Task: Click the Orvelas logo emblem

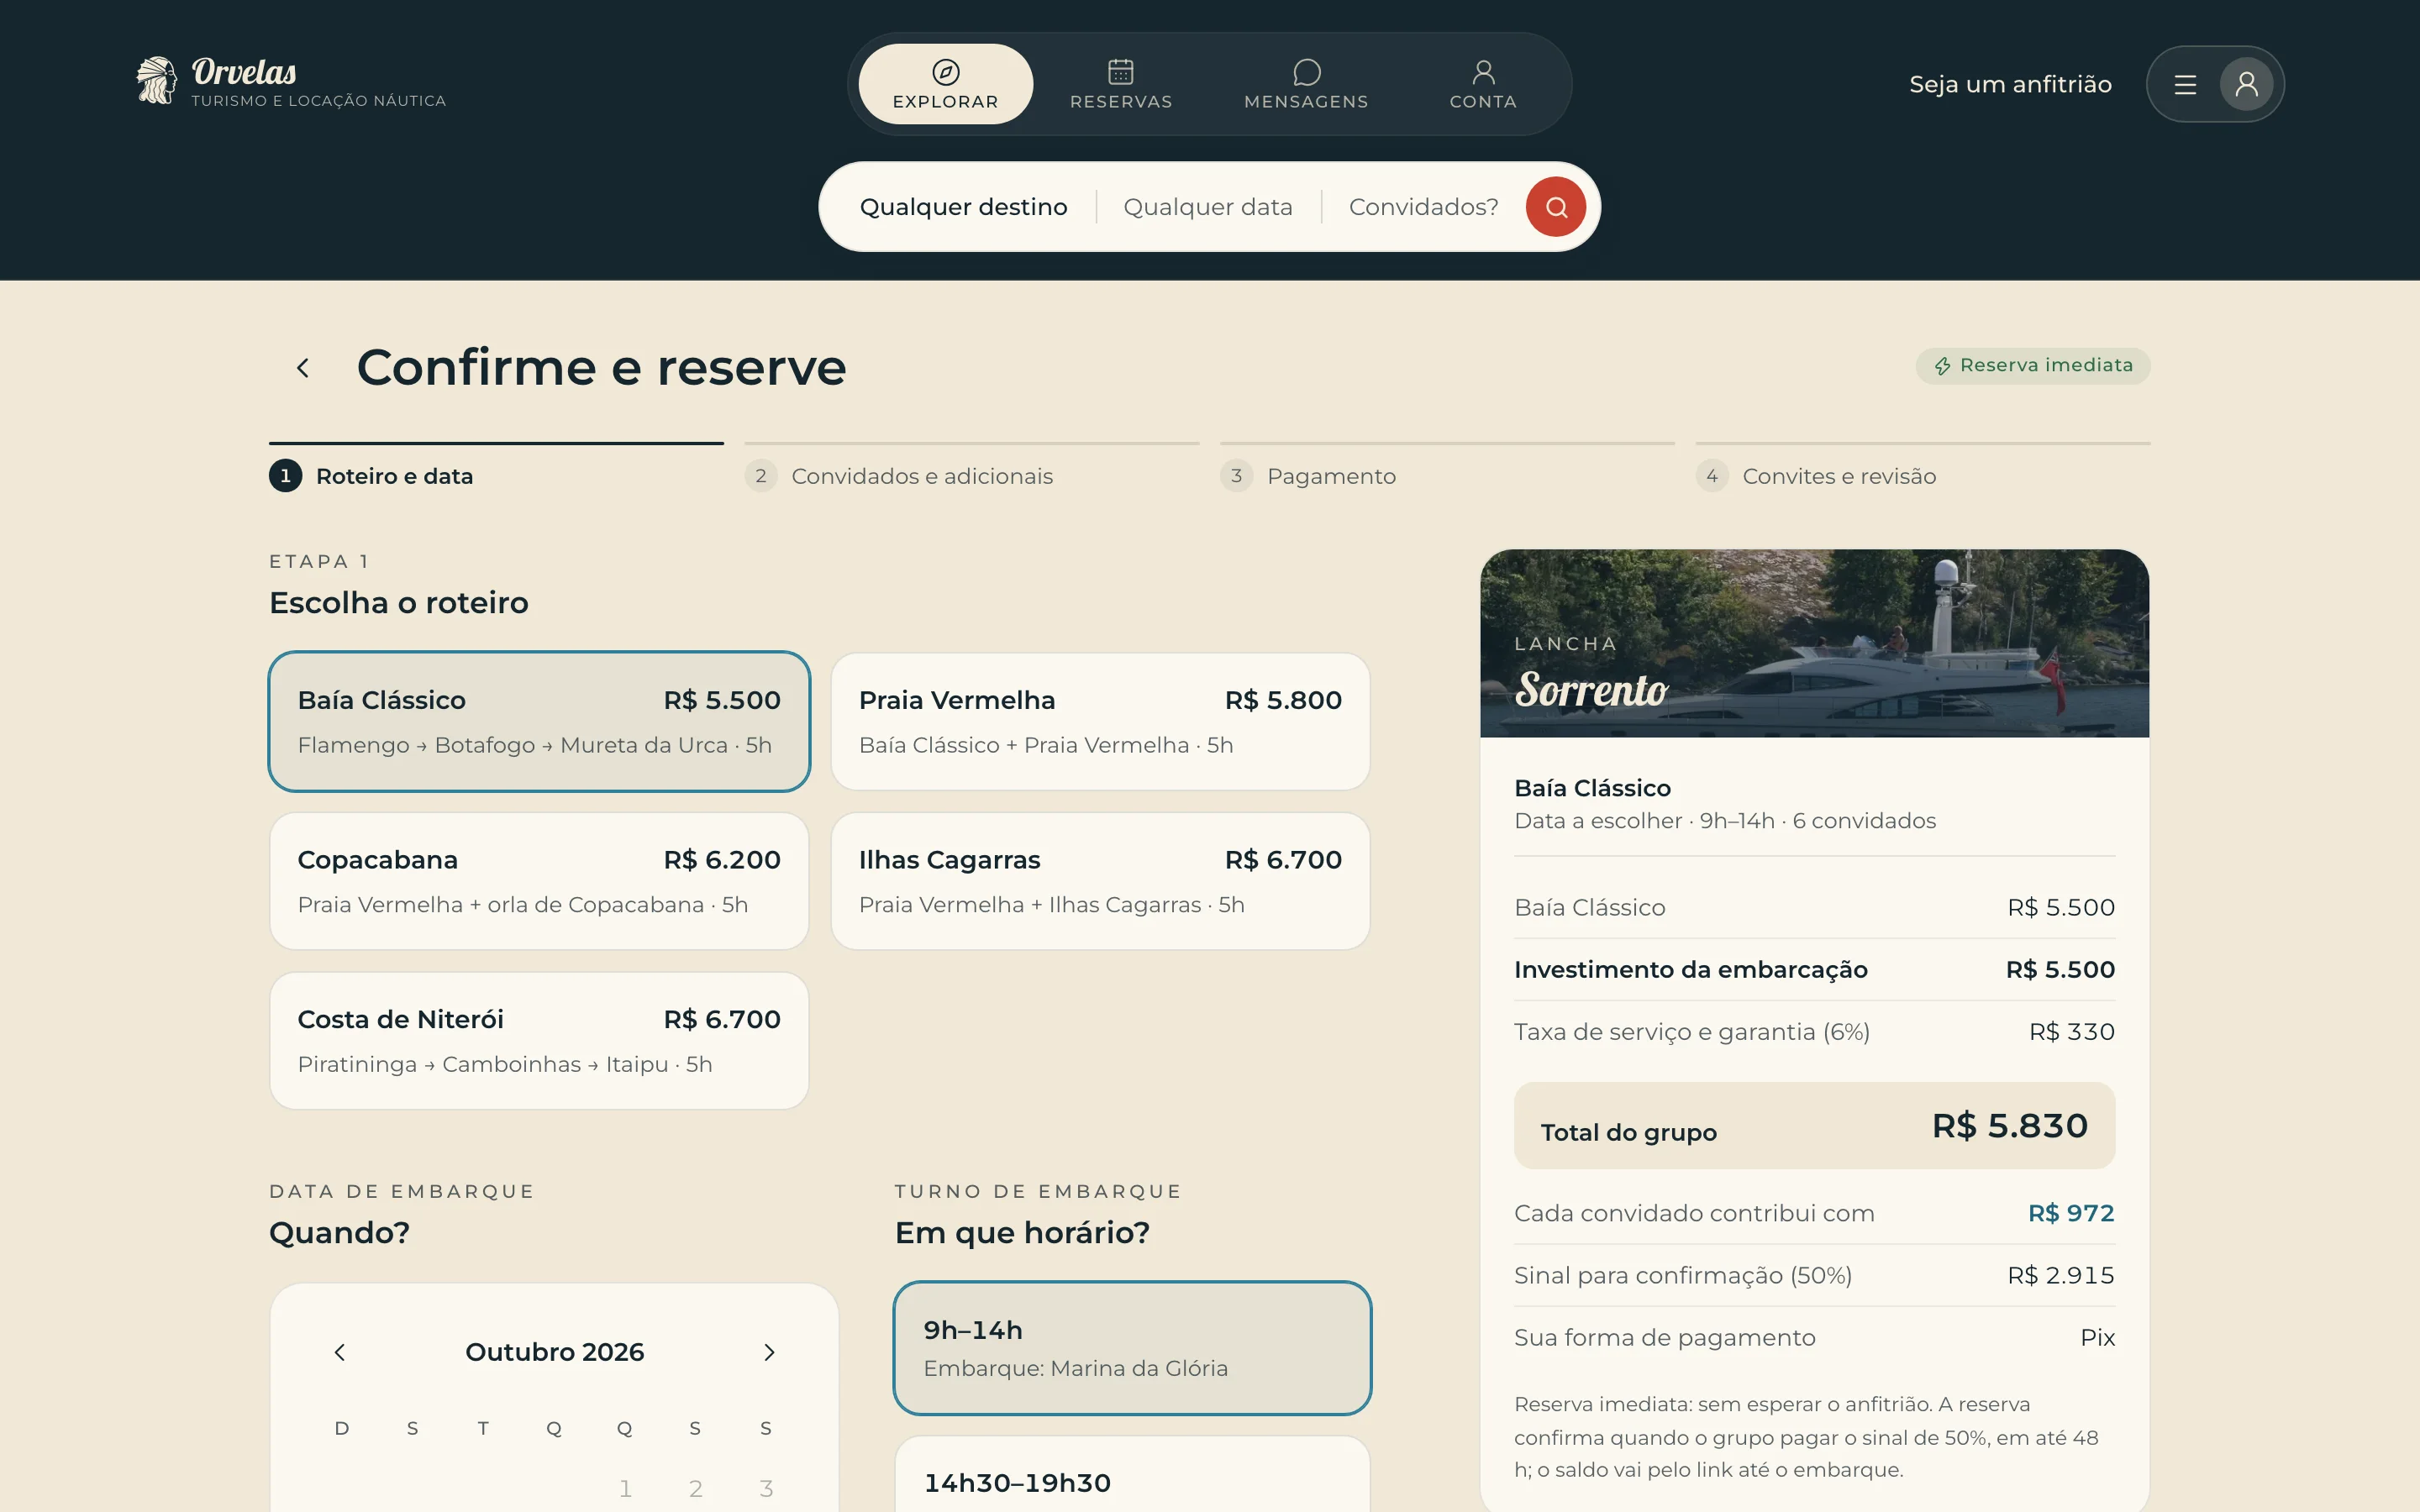Action: tap(156, 80)
